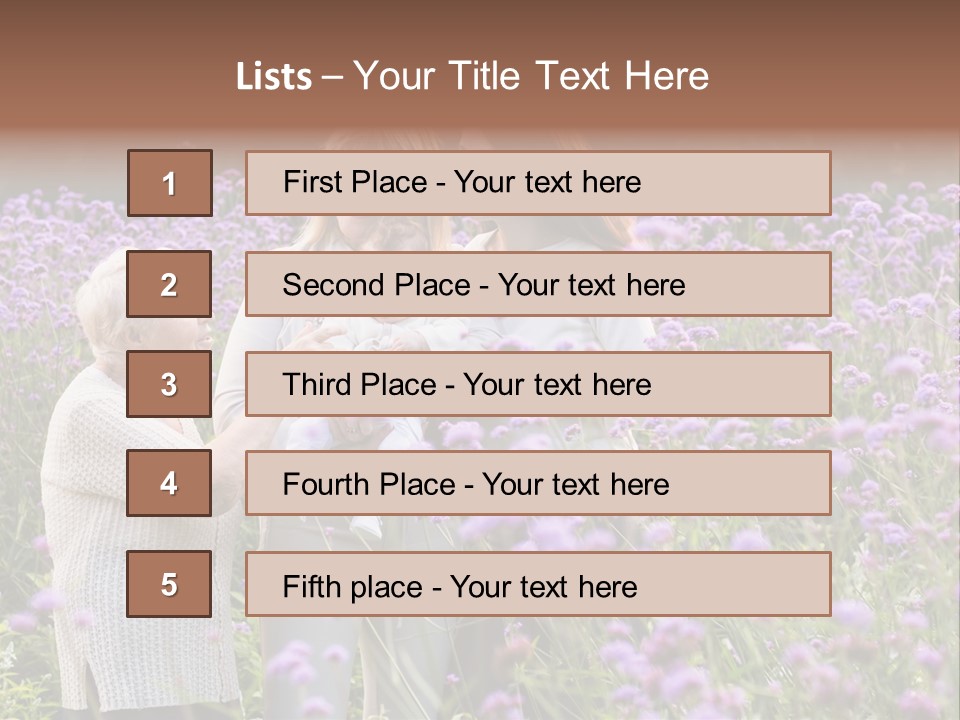
Task: Click the bold word "Lists" in the title
Action: 274,77
